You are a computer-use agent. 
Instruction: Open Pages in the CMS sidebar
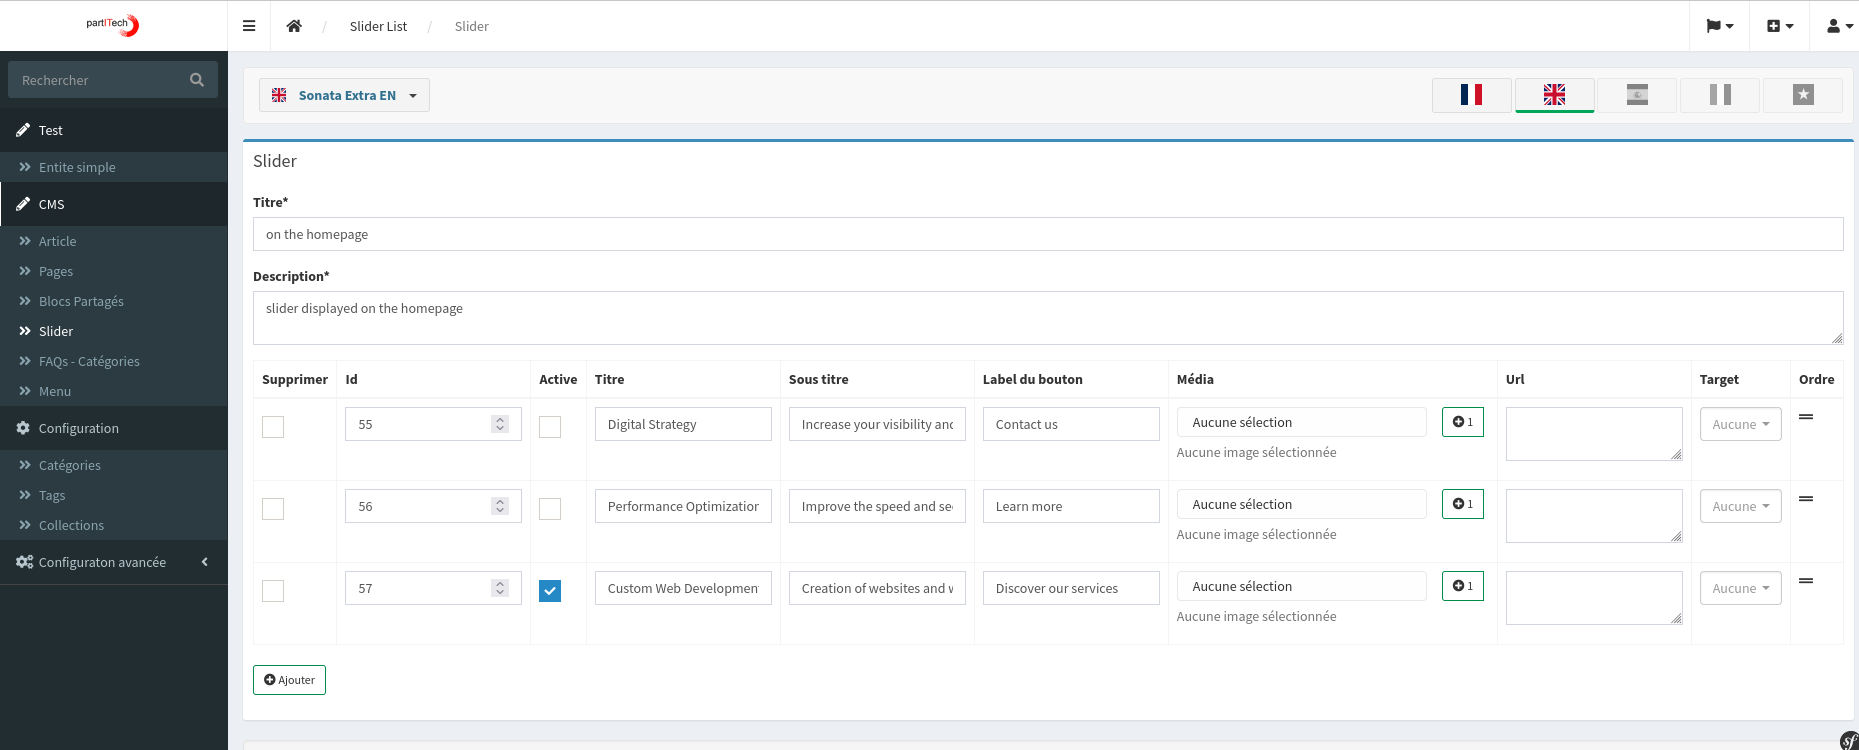56,271
